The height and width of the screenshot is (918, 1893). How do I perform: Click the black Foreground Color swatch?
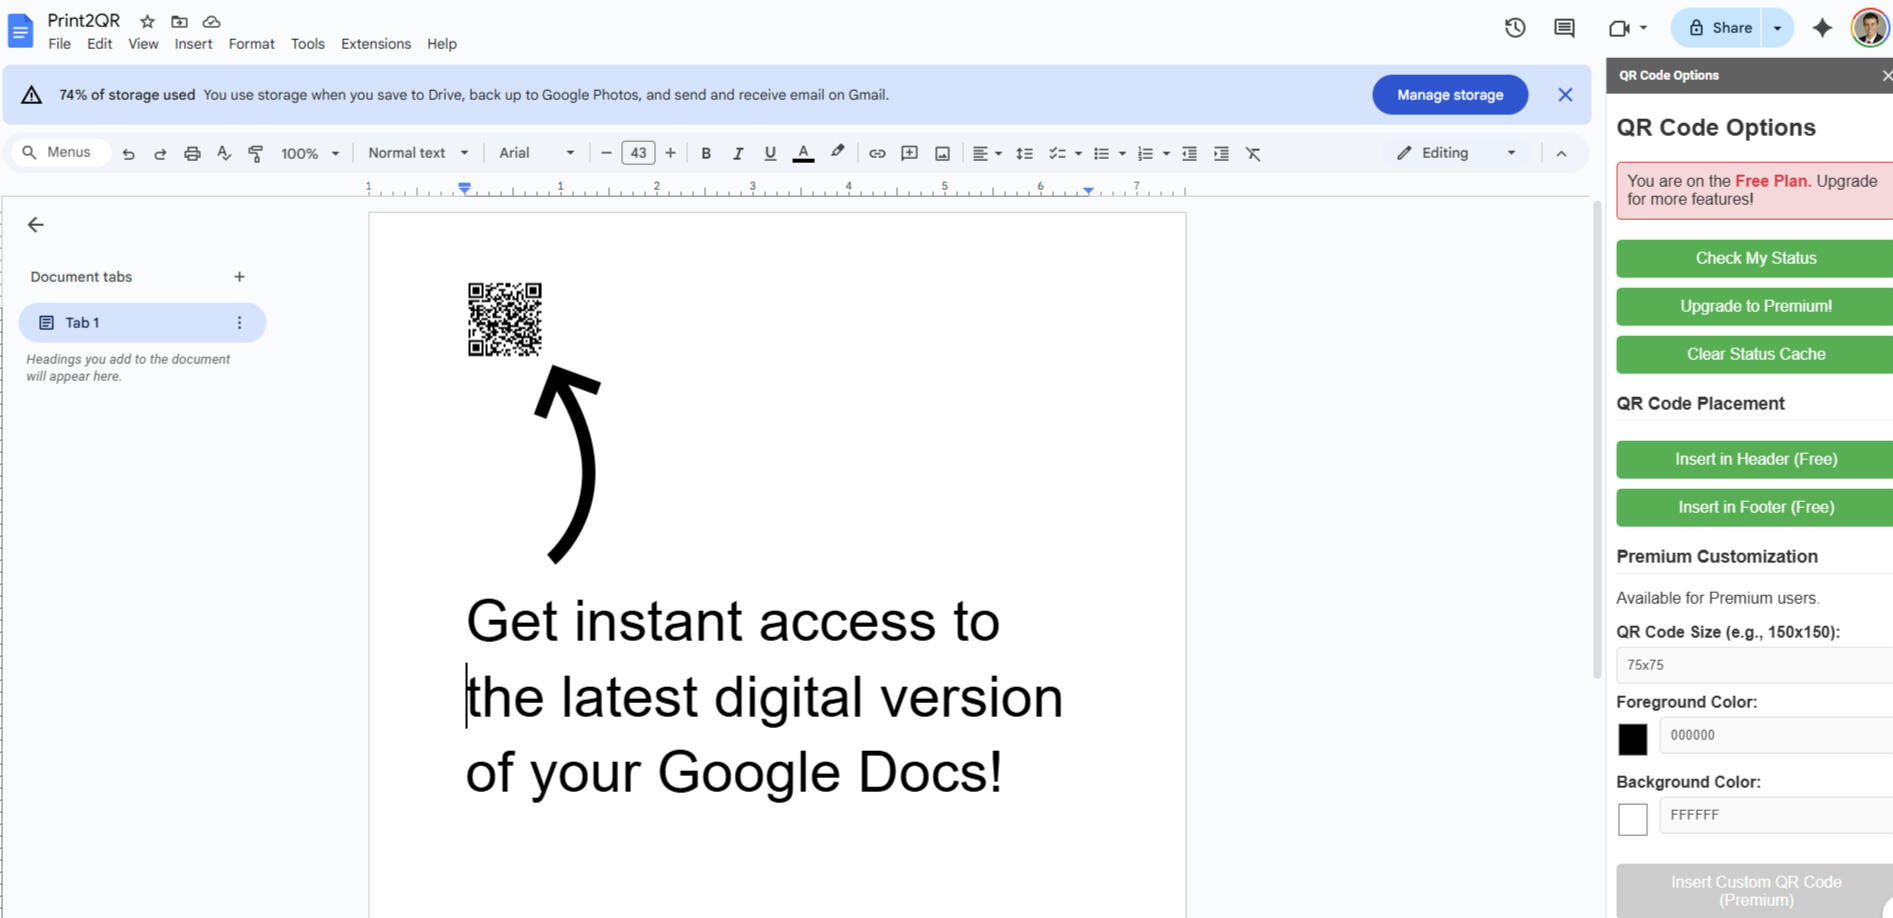[x=1632, y=739]
